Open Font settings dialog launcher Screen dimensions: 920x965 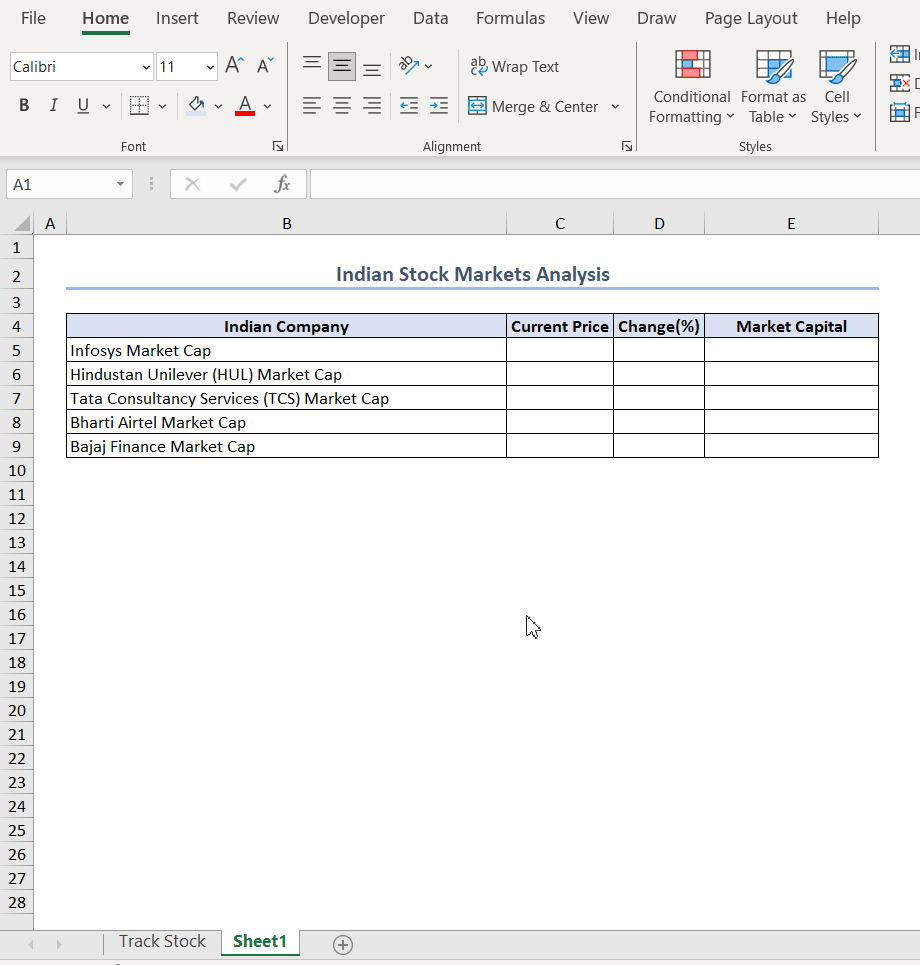[278, 146]
